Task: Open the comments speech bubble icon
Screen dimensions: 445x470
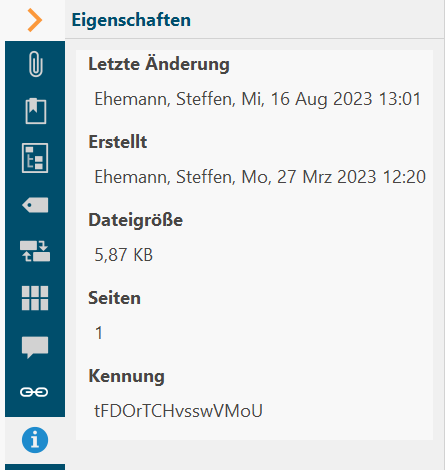Action: [35, 347]
